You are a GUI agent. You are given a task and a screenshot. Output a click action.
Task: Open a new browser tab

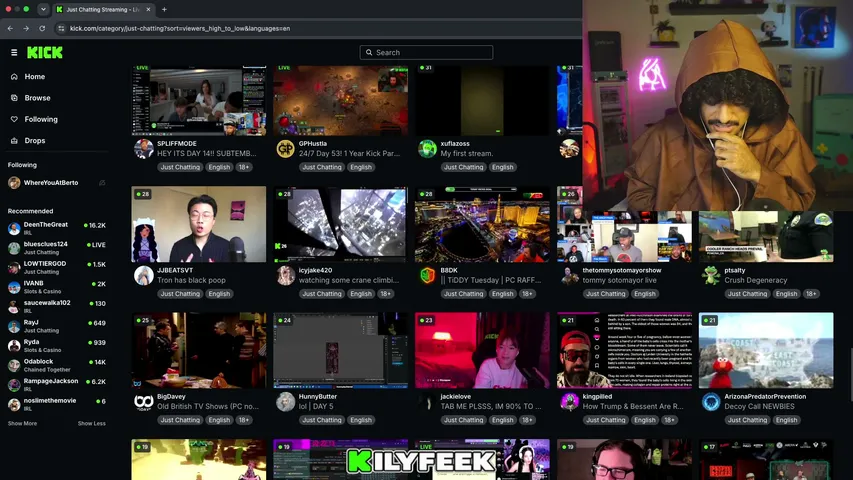tap(164, 9)
